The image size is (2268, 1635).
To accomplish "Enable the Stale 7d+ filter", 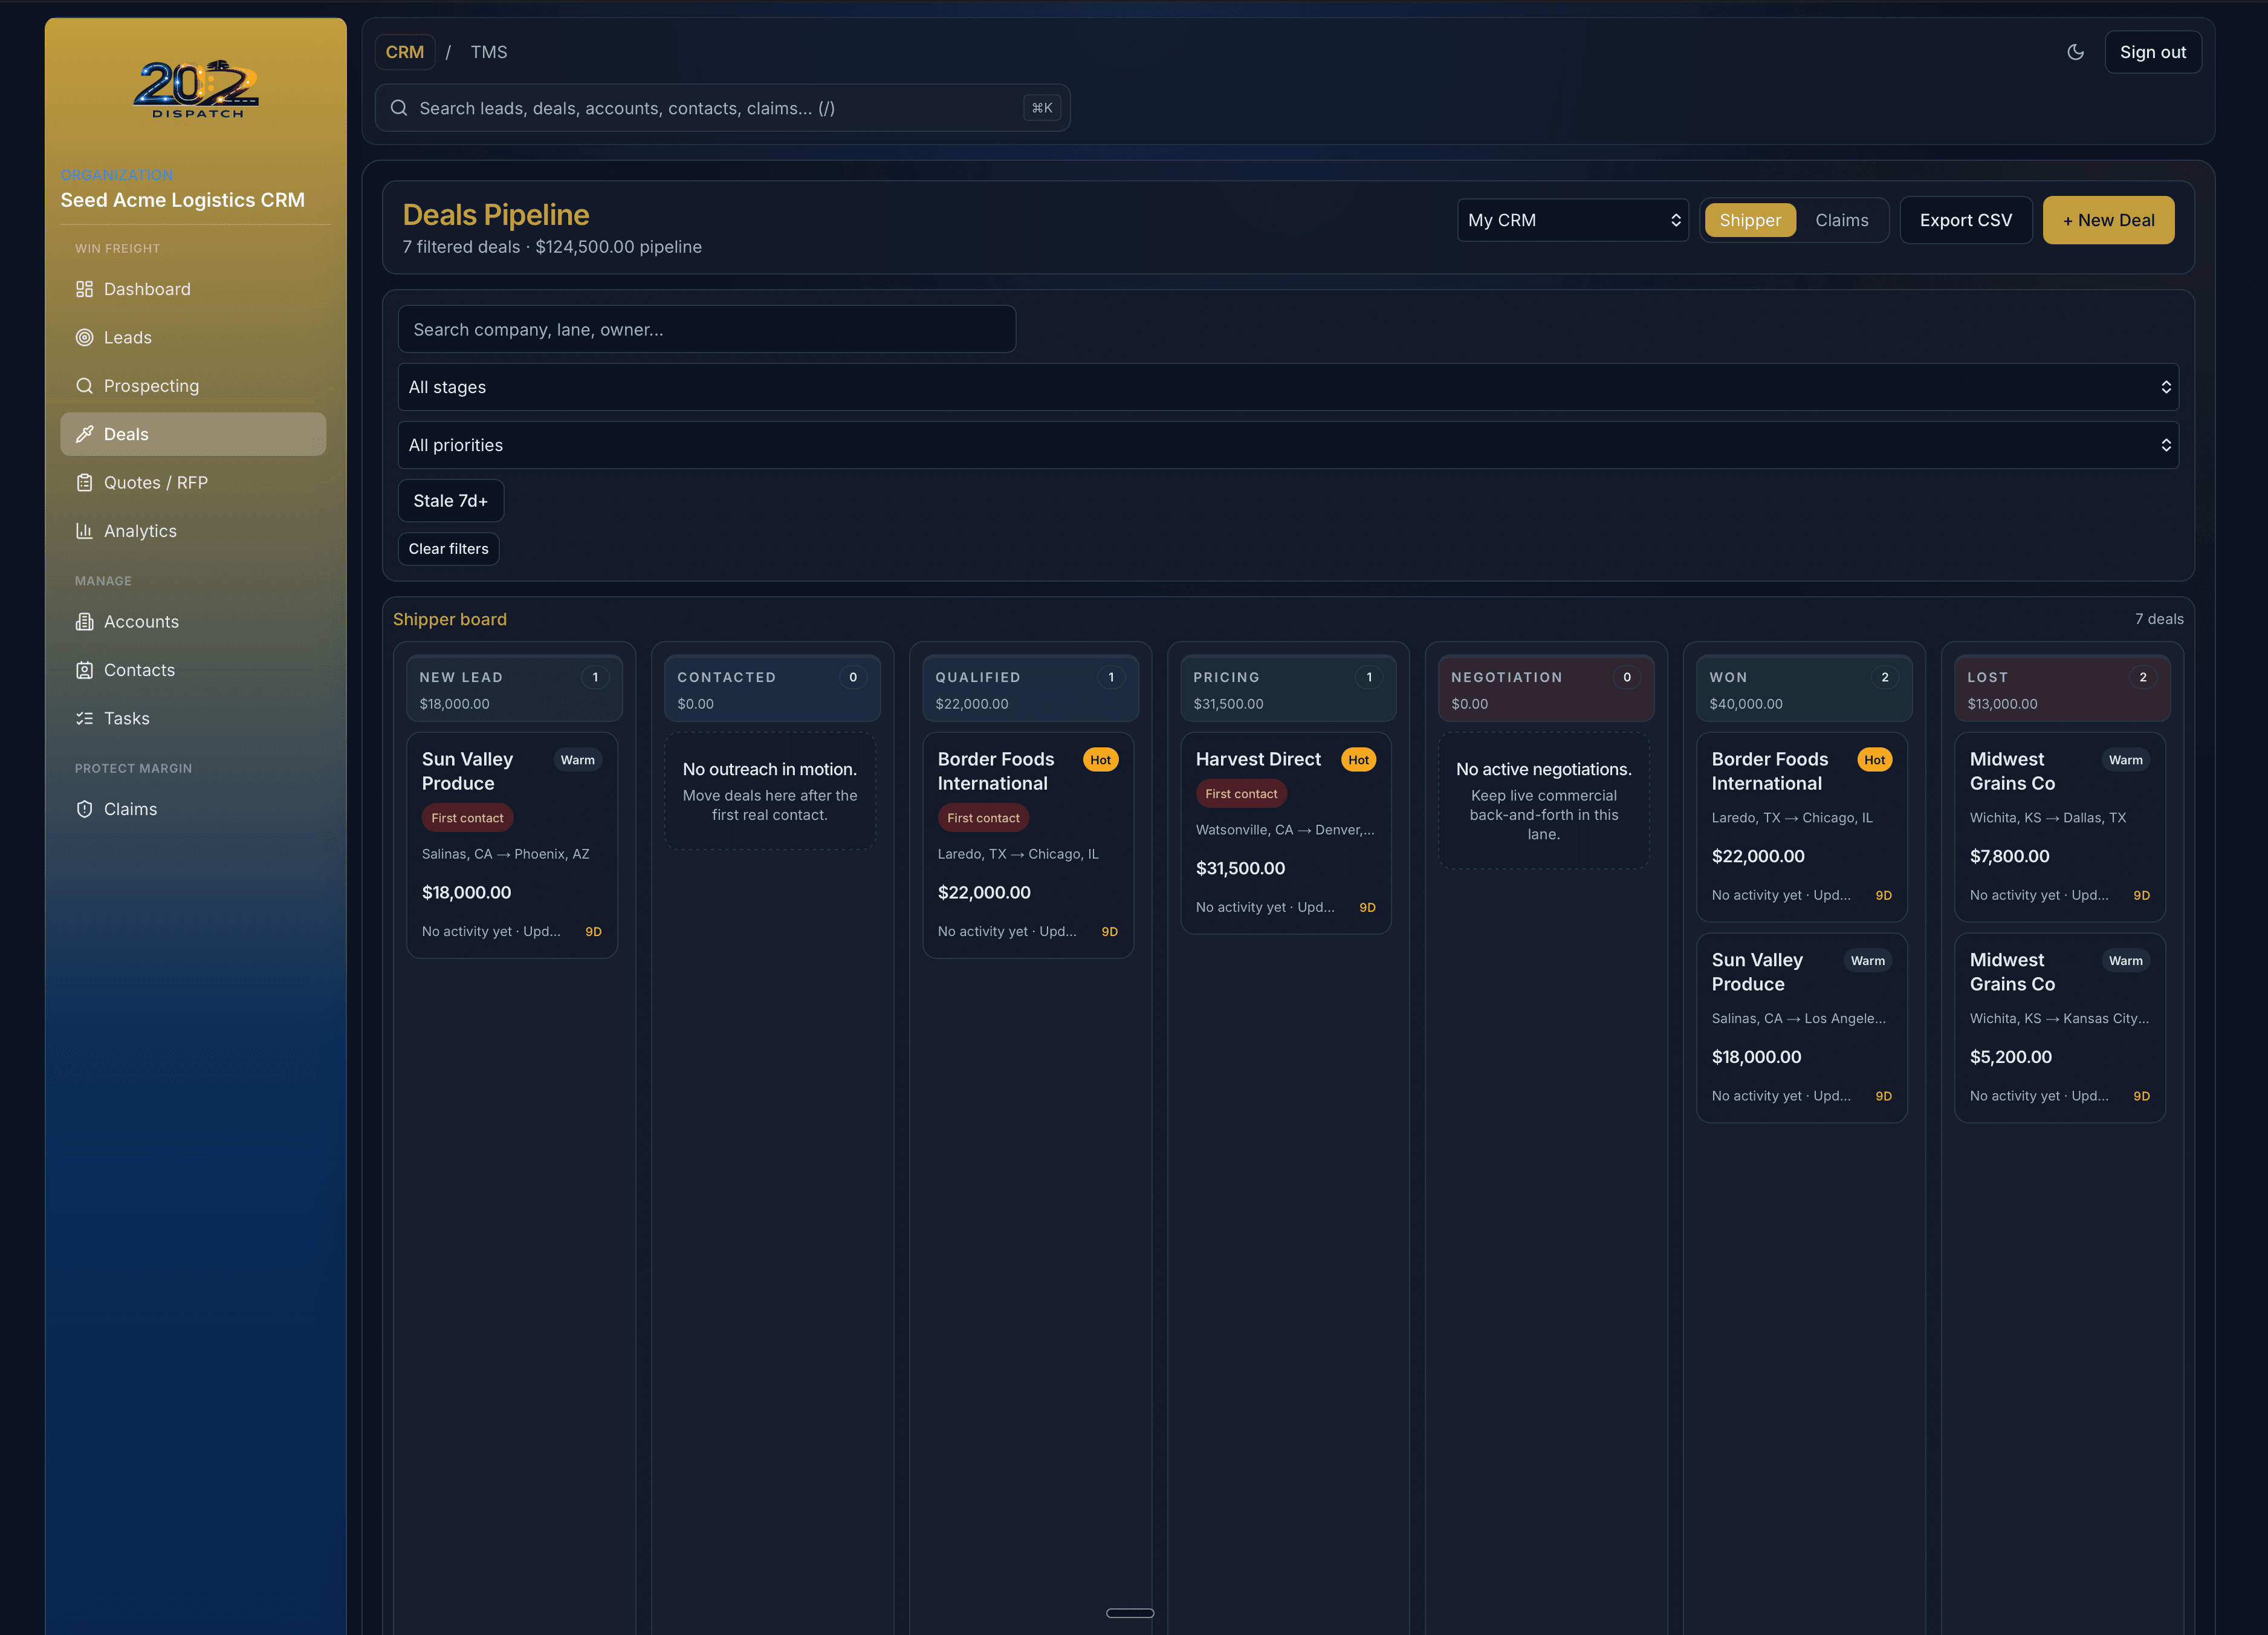I will (x=450, y=500).
